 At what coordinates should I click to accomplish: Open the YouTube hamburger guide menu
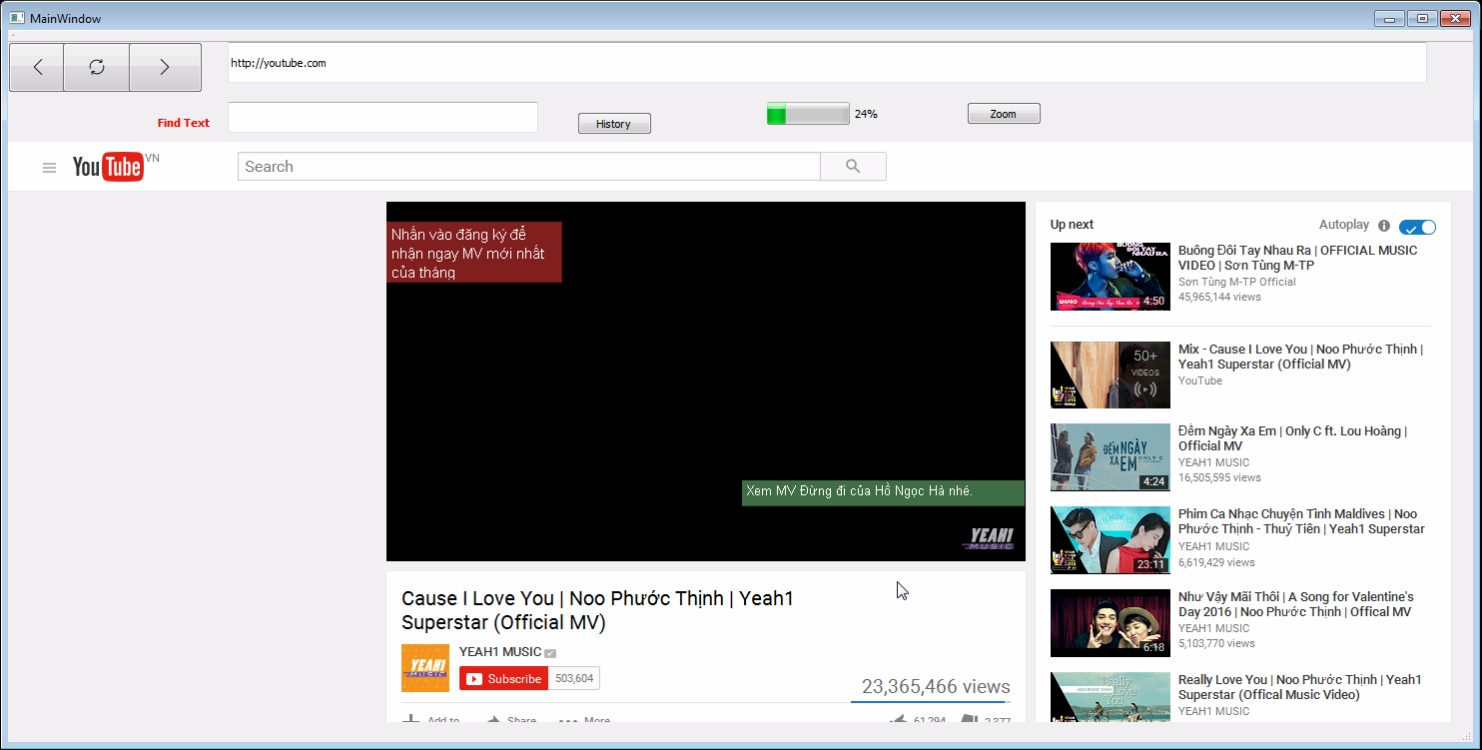click(x=49, y=167)
